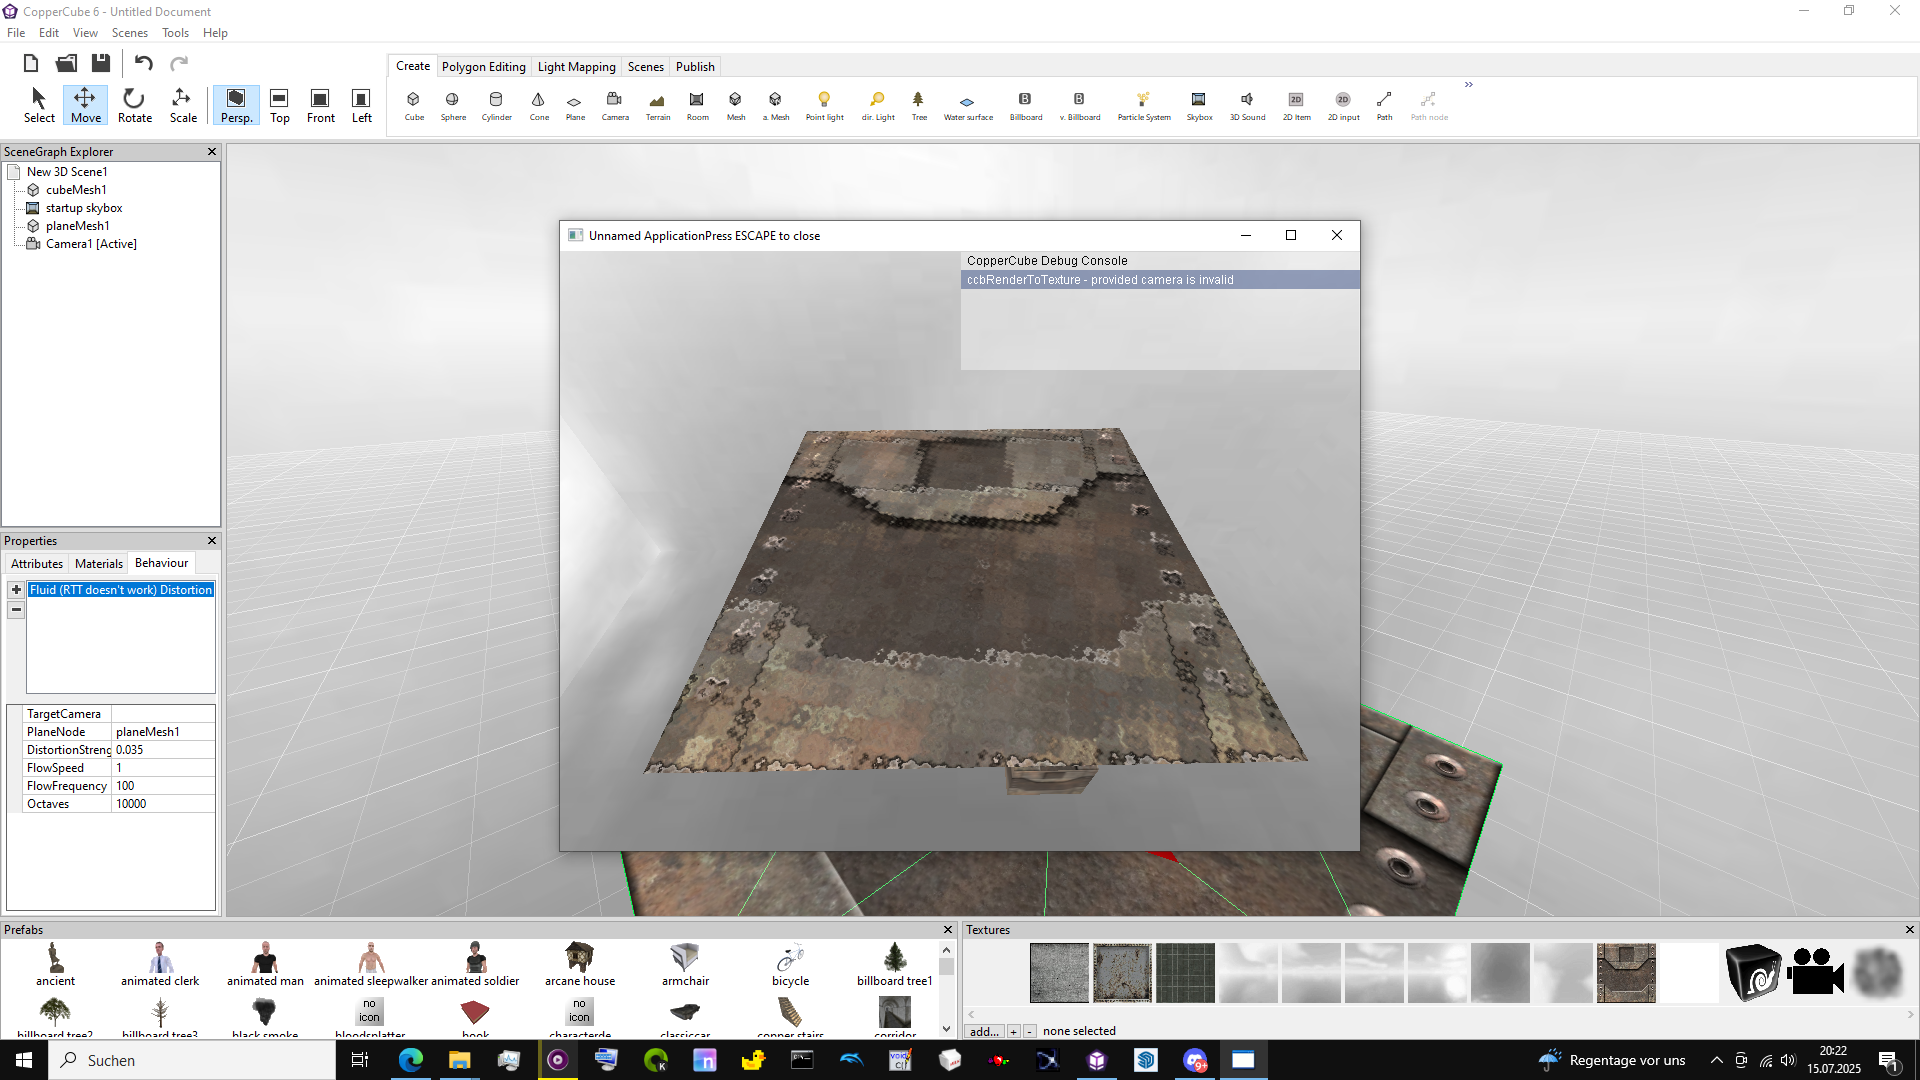Click the Open file icon
This screenshot has width=1920, height=1080.
pos(66,63)
